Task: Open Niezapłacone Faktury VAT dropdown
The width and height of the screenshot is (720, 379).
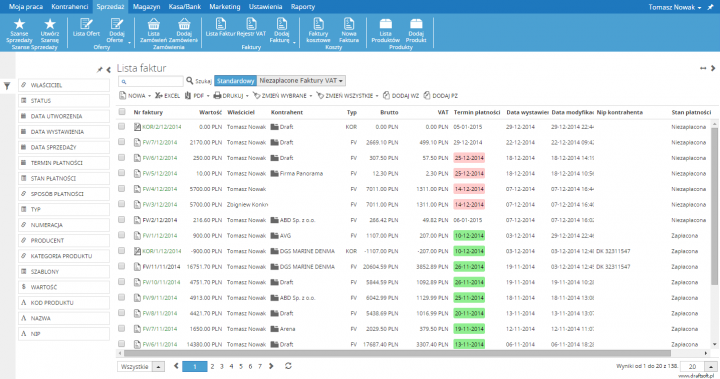Action: click(301, 81)
